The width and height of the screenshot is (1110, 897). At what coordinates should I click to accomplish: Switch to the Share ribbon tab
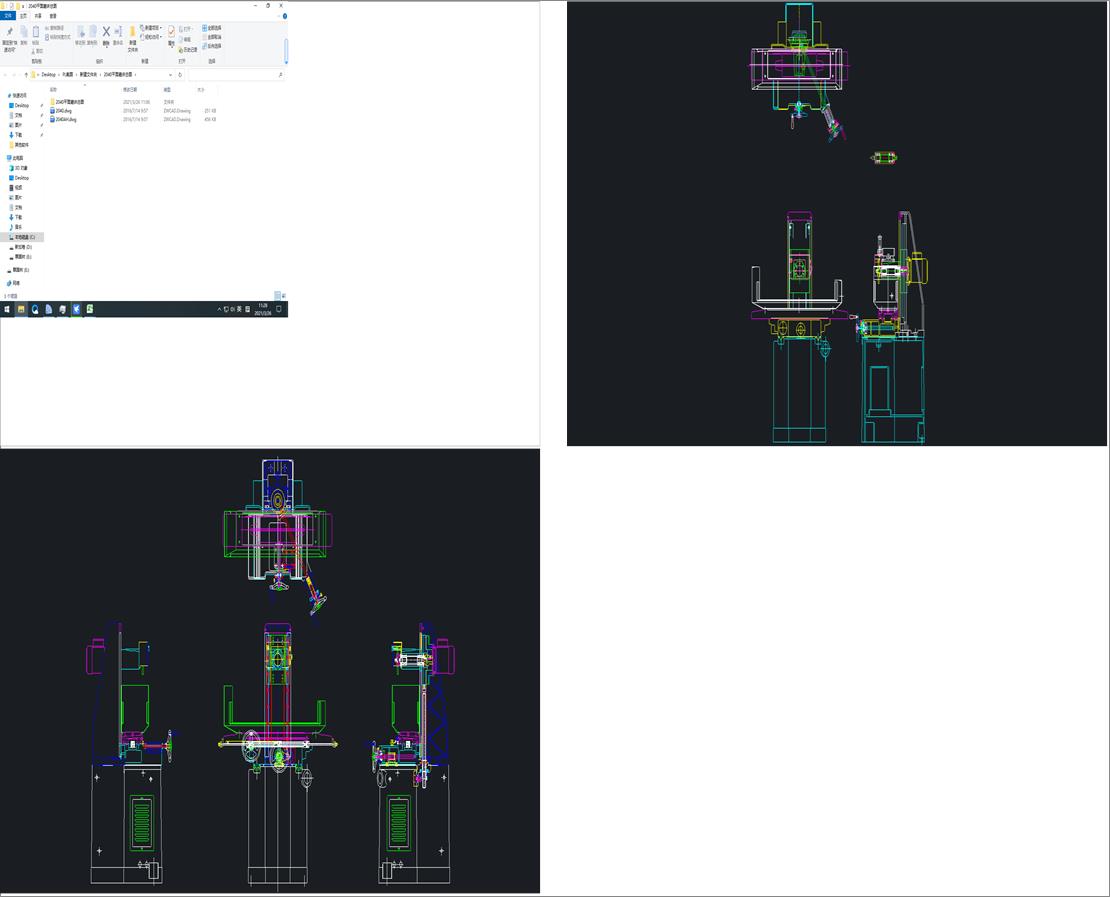(x=38, y=16)
